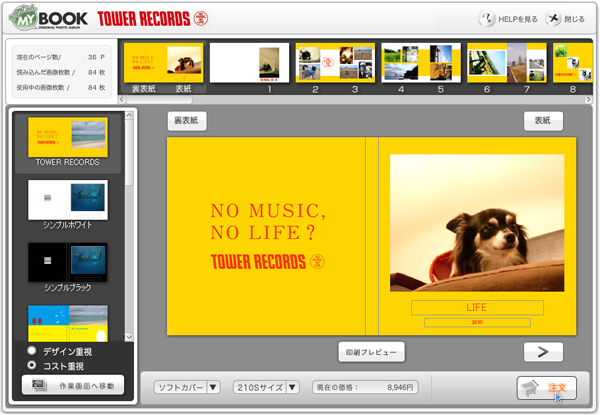The height and width of the screenshot is (415, 600).
Task: Click the workspace icon in 作業画面へ移動
Action: [39, 385]
